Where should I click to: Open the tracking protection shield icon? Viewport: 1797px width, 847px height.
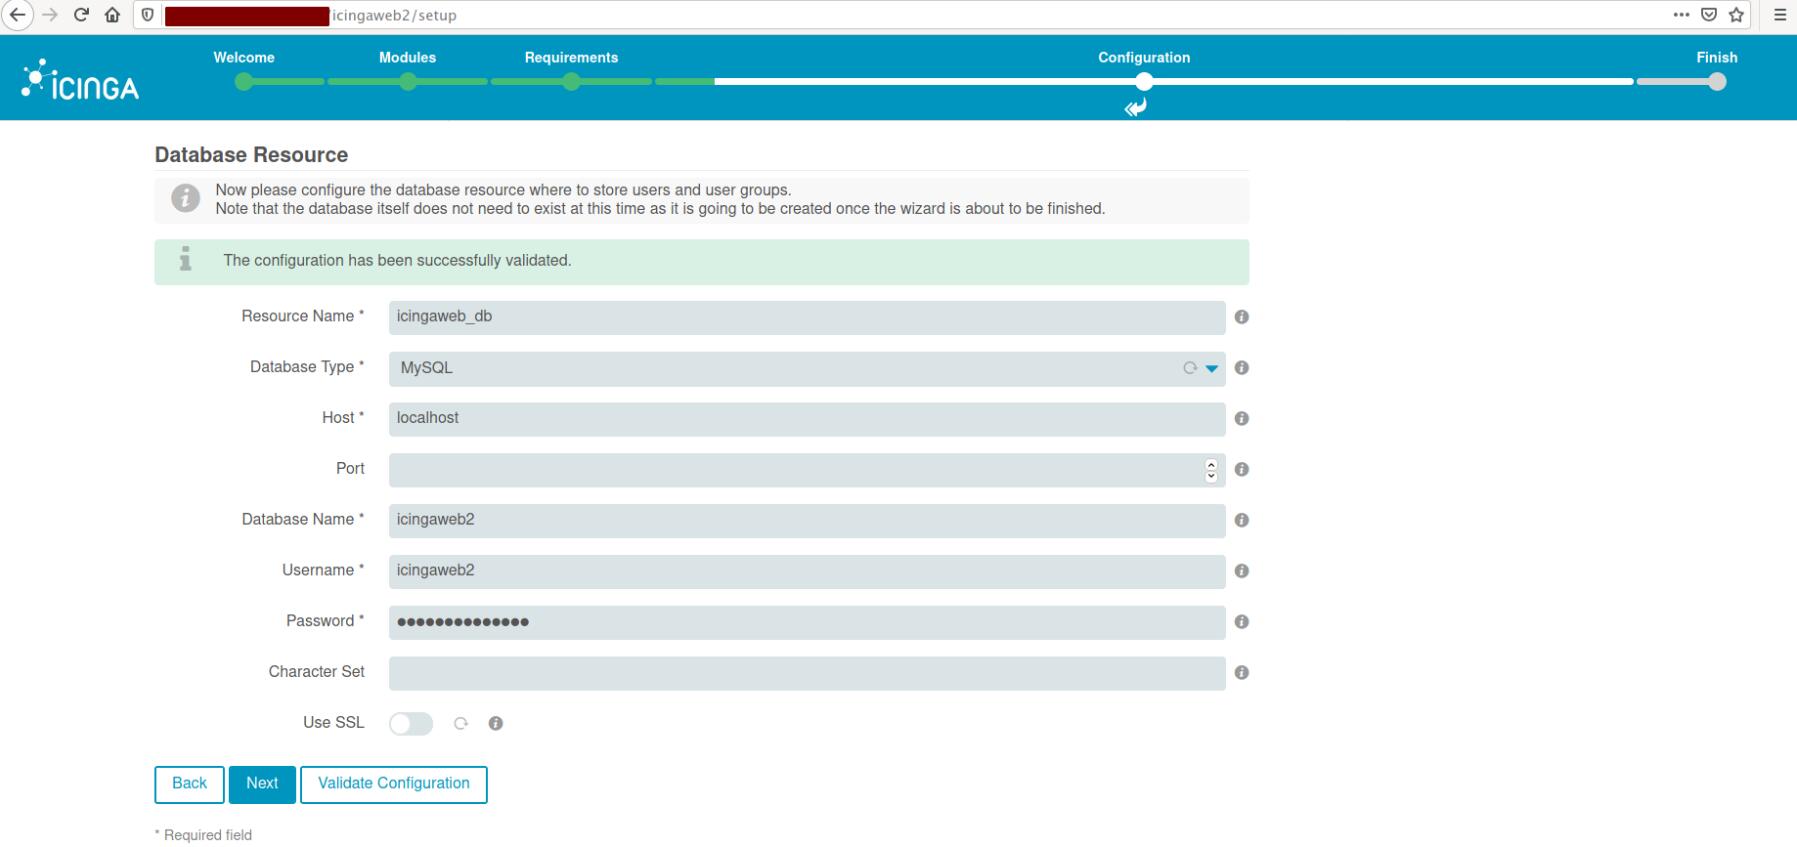[148, 15]
